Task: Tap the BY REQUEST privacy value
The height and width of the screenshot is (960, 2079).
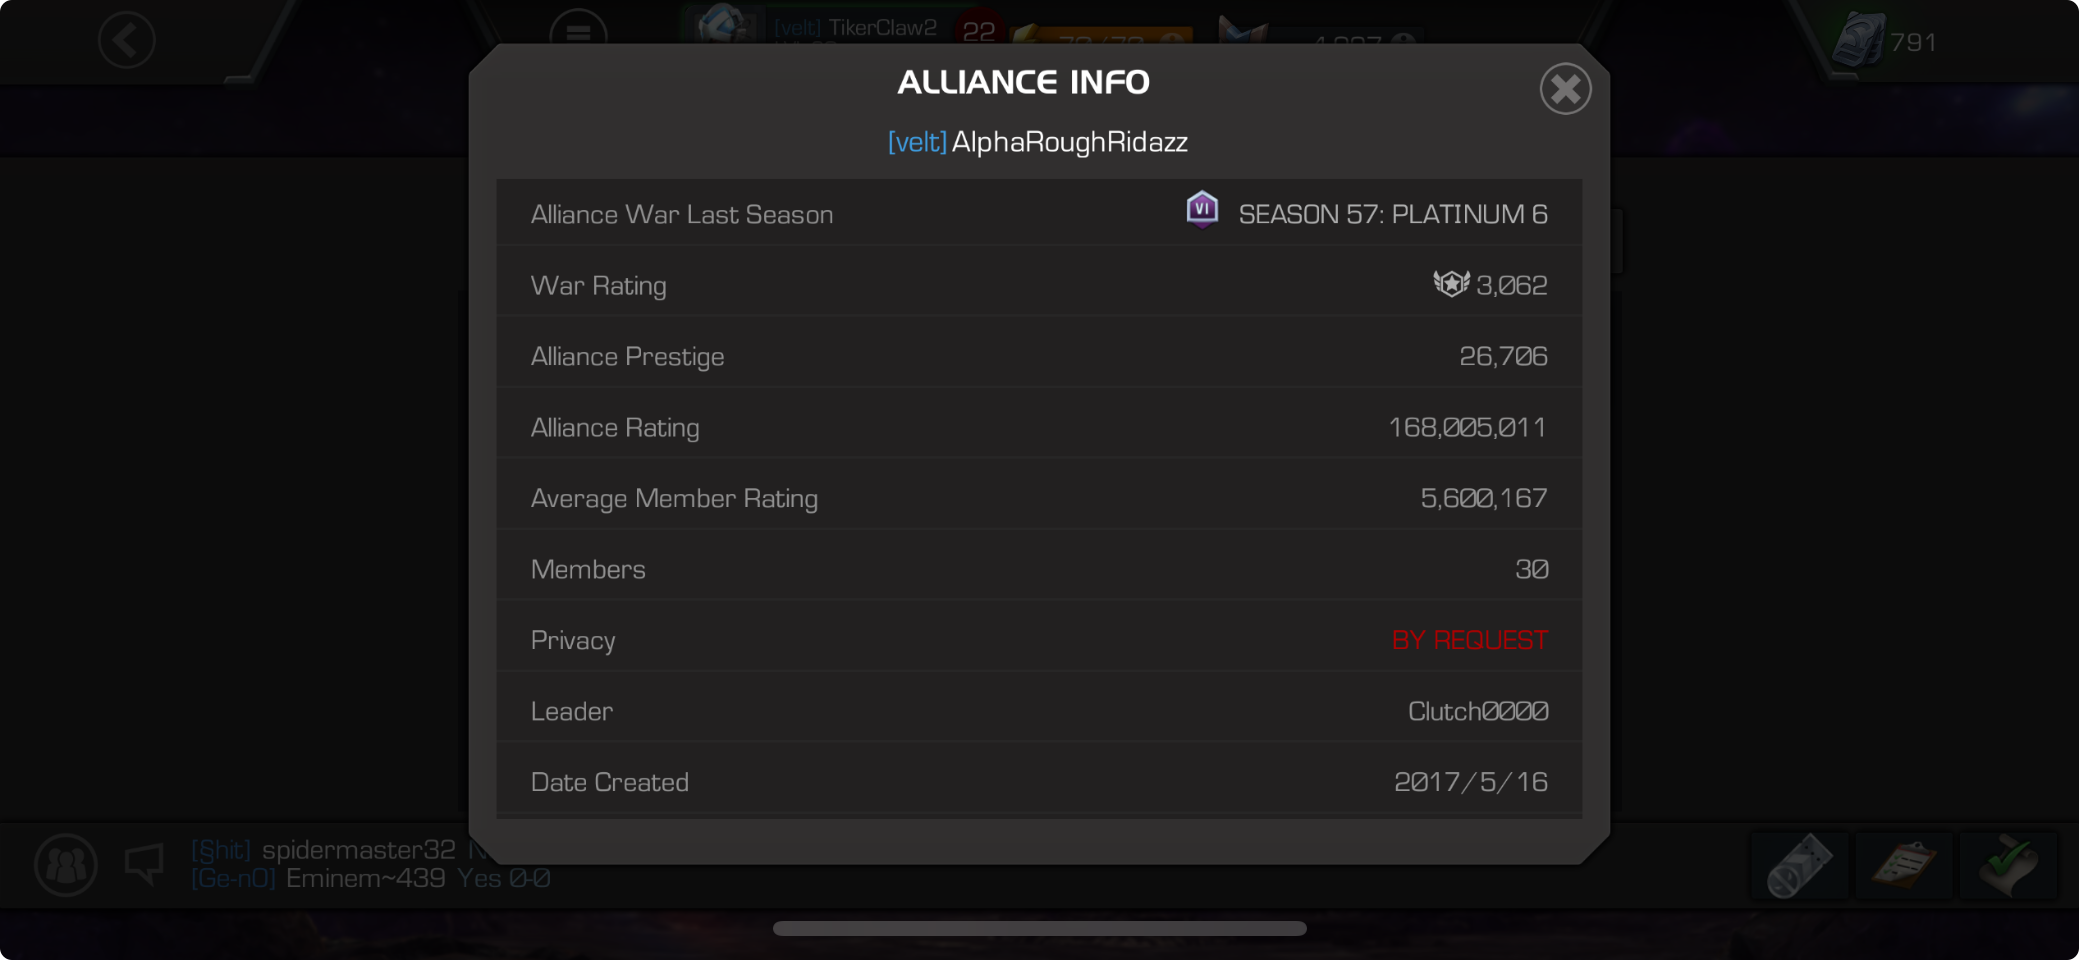Action: [1470, 640]
